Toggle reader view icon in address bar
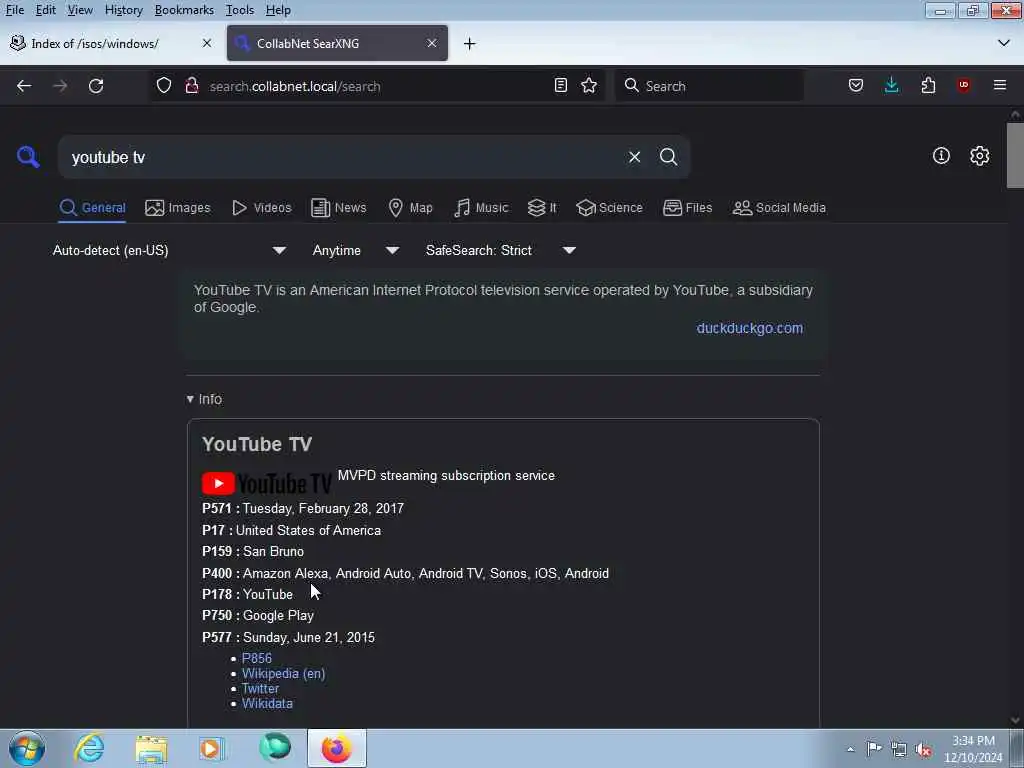 [560, 86]
